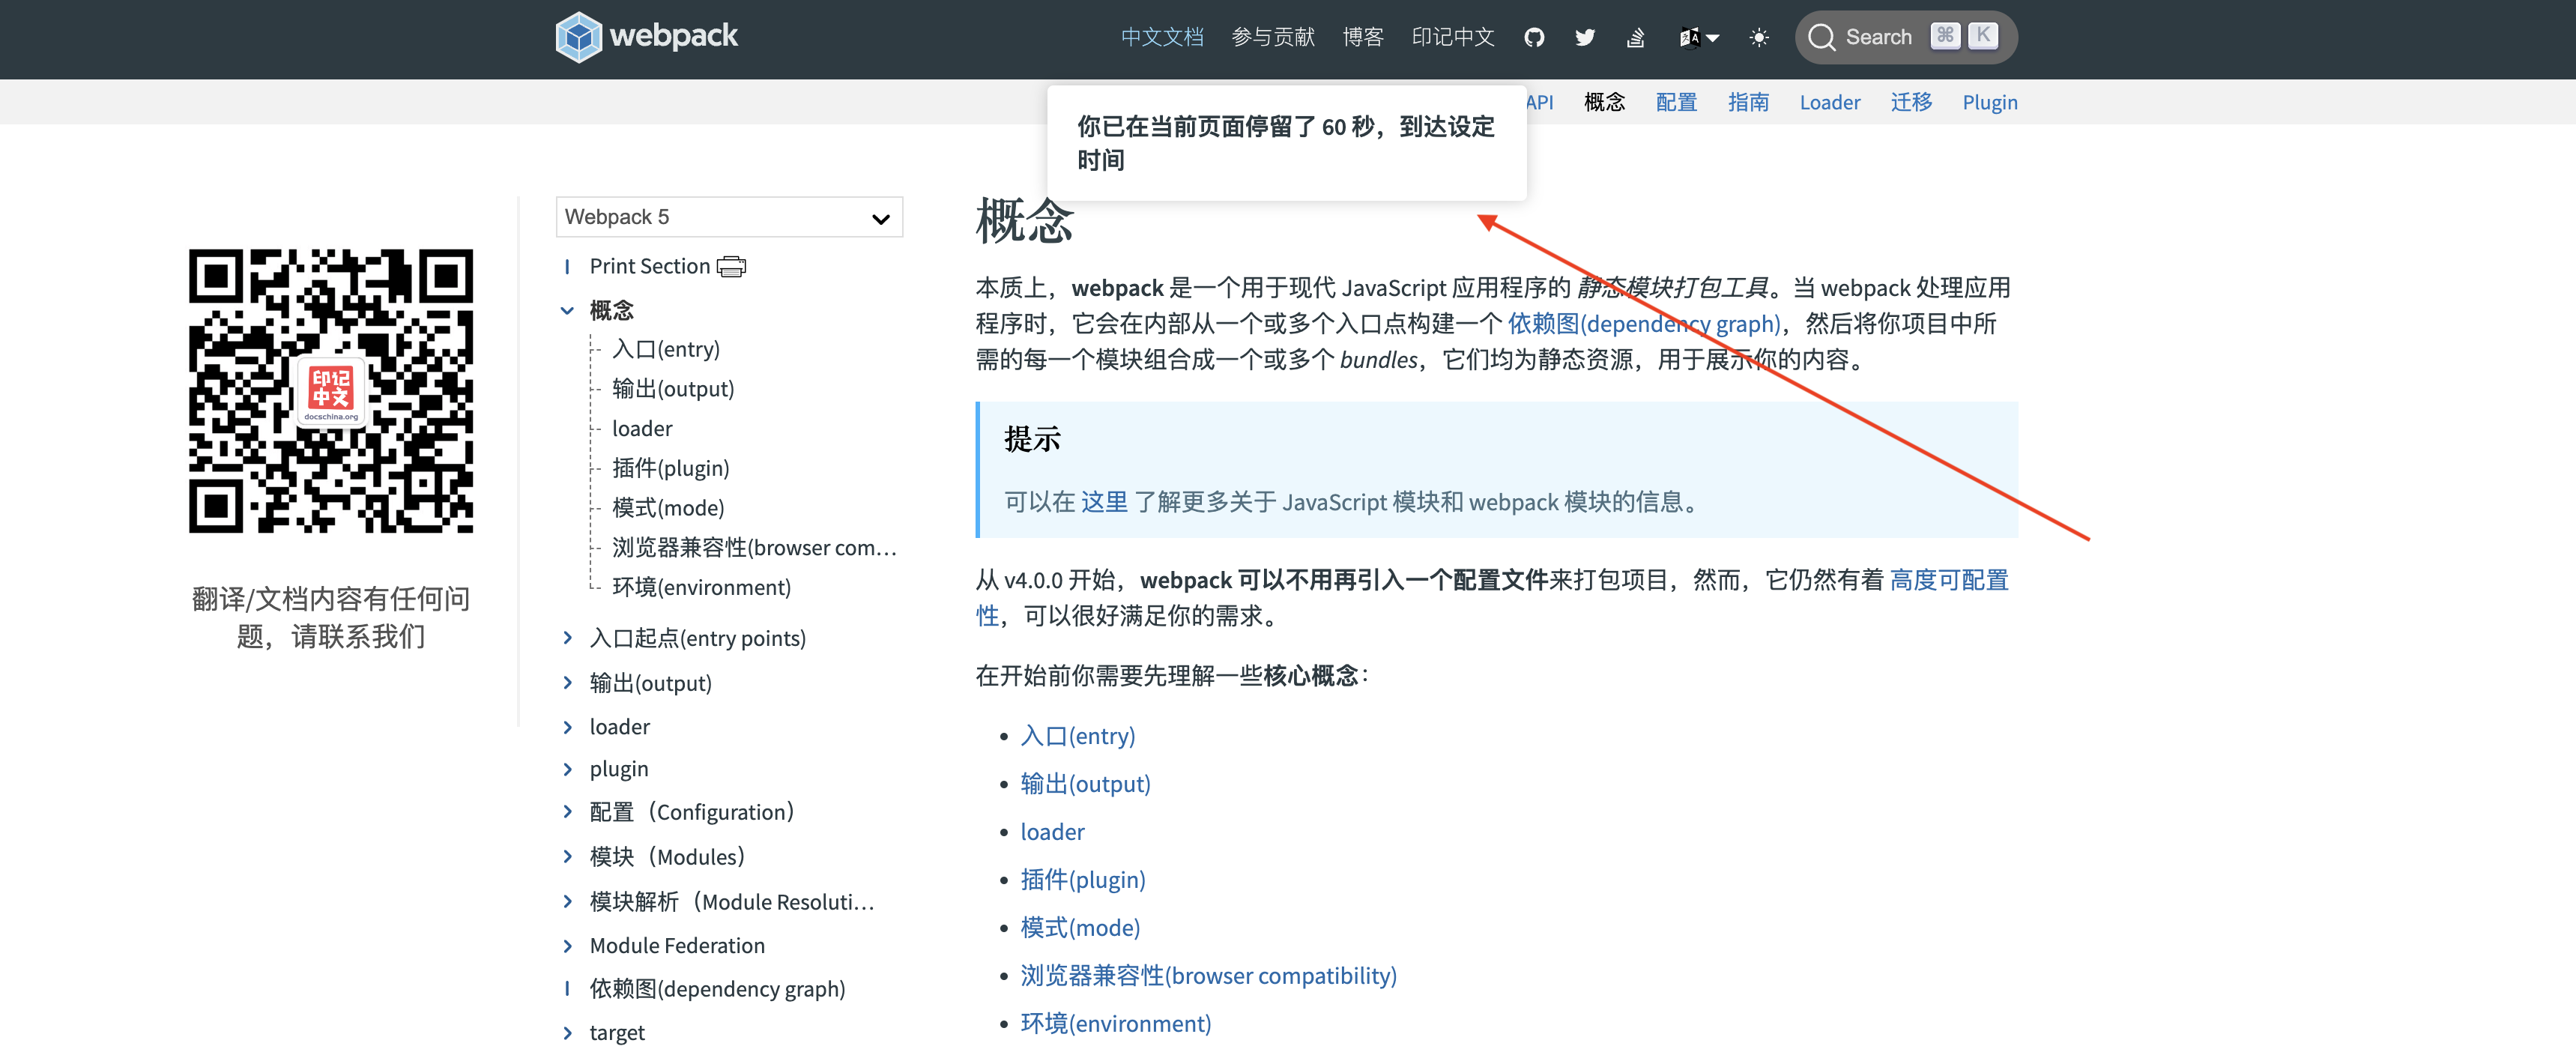Select 入口(entry) in sidebar tree
2576x1061 pixels.
tap(666, 349)
